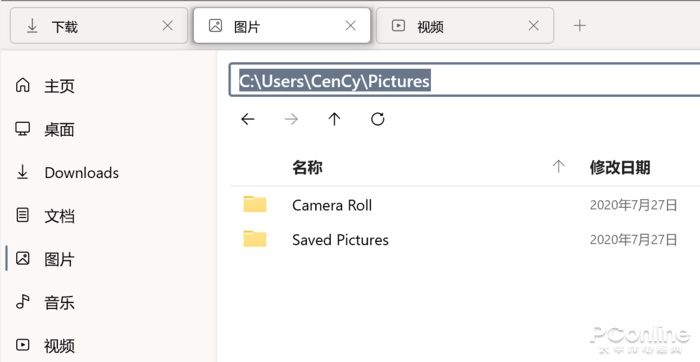Refresh the current folder view
Image resolution: width=700 pixels, height=362 pixels.
point(378,119)
